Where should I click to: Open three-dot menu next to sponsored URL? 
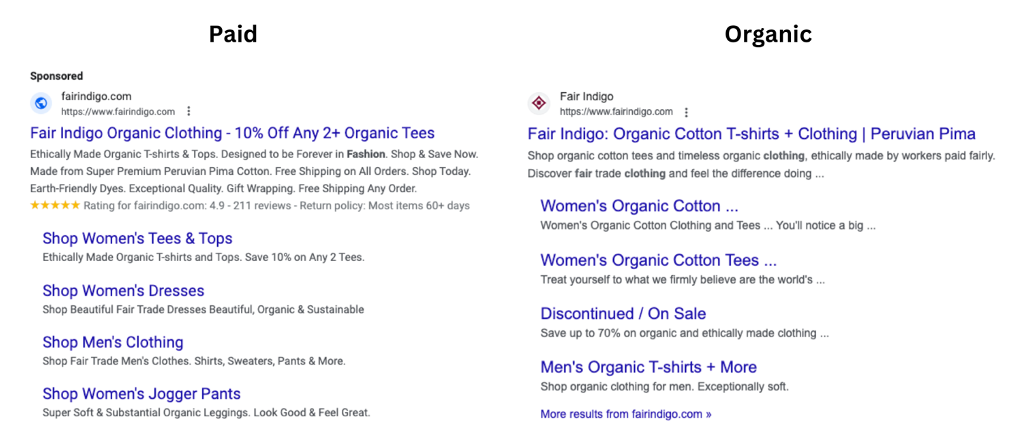189,111
